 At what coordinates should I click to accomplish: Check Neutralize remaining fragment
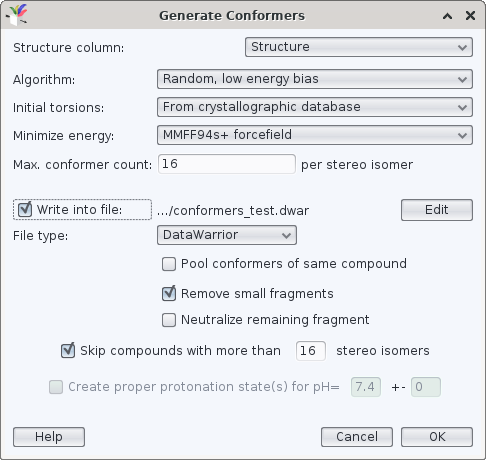[169, 320]
